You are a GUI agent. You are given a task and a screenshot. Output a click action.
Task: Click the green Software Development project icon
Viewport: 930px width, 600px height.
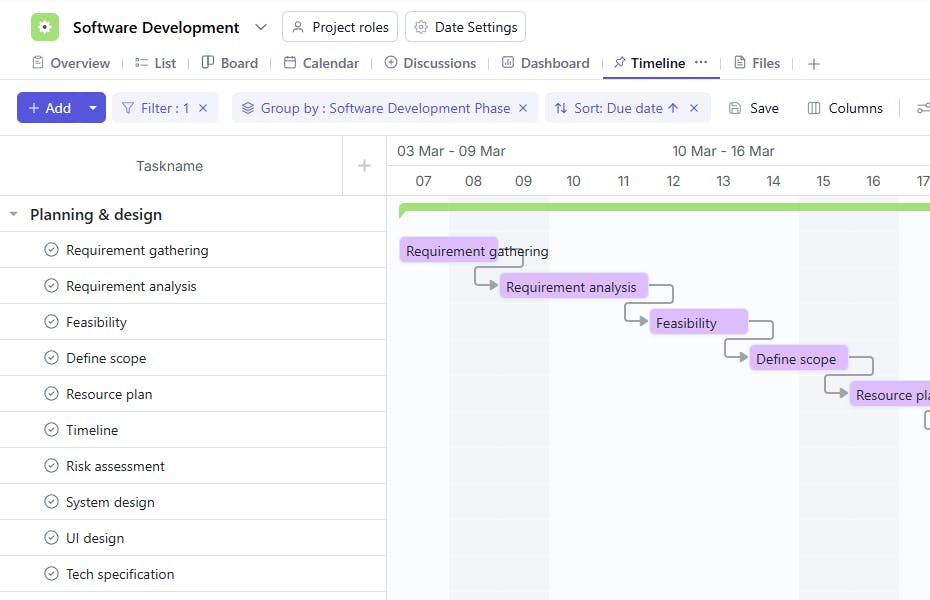click(x=45, y=27)
